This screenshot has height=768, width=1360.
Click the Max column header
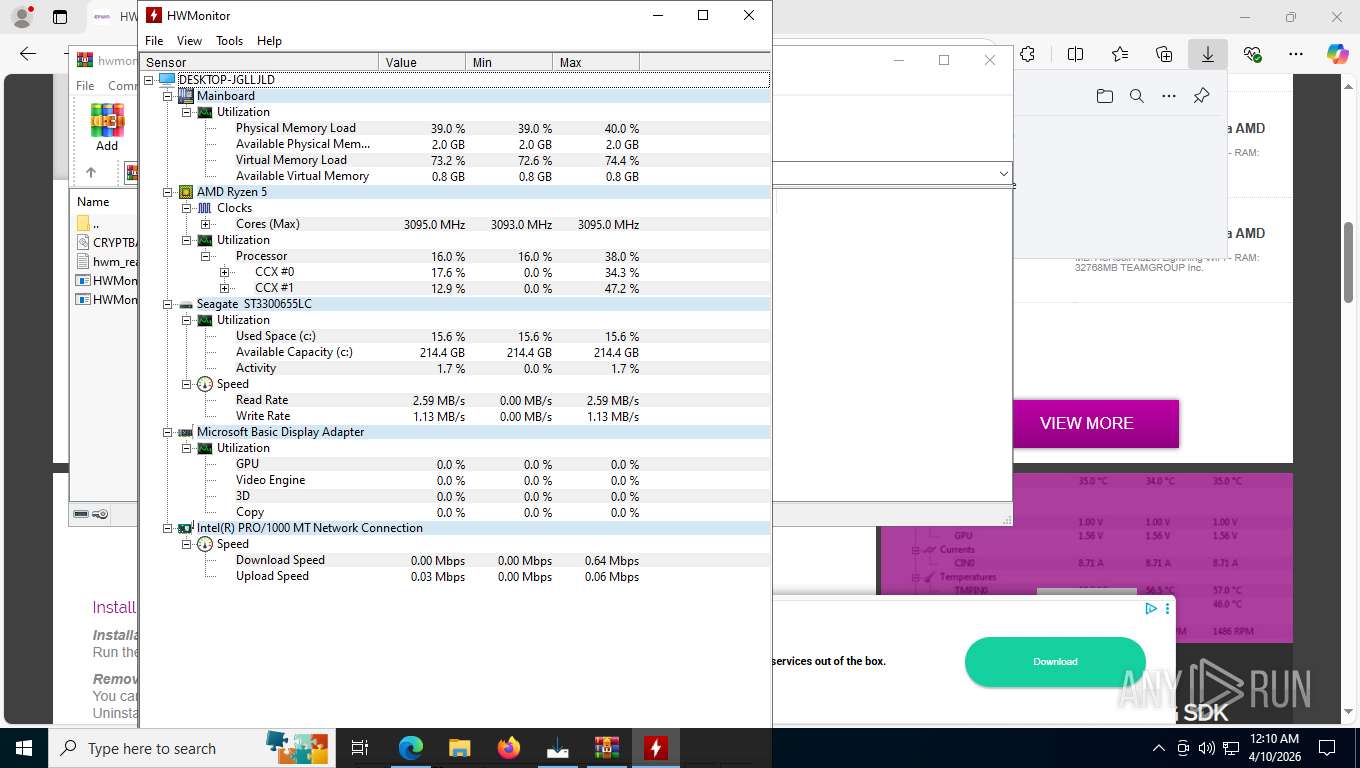596,62
